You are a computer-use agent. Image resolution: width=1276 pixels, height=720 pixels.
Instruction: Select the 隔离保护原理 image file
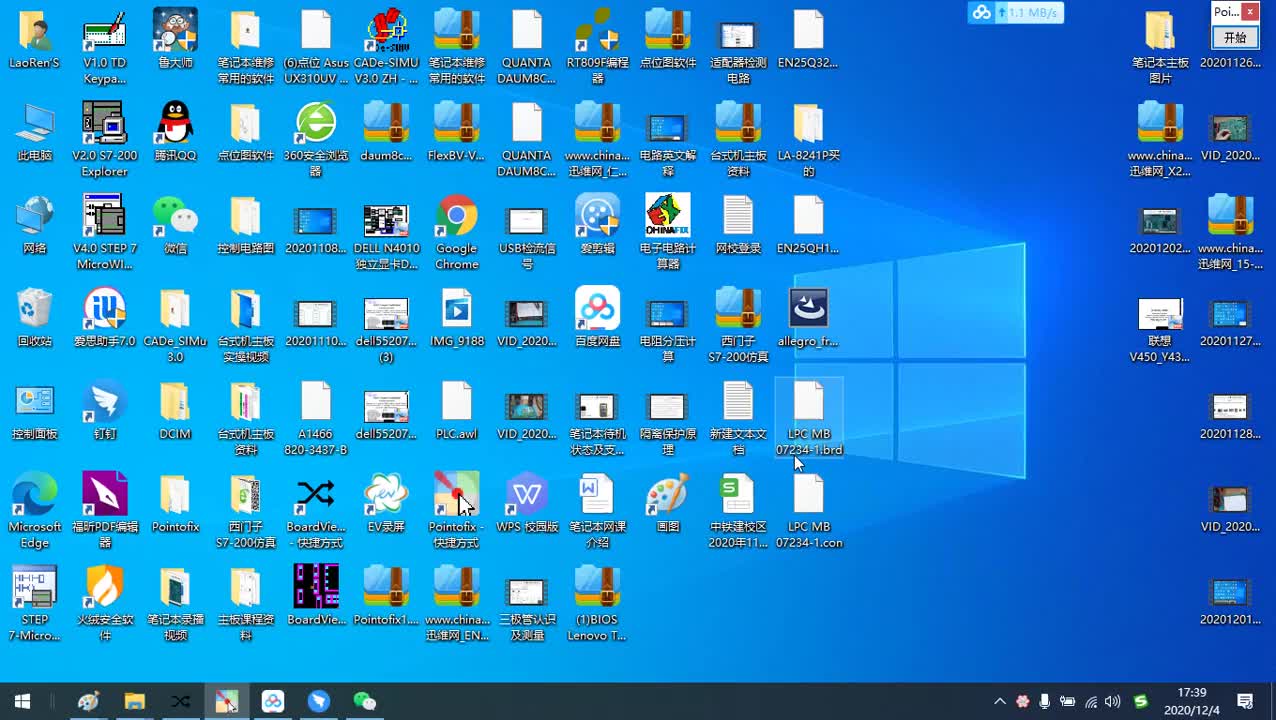click(668, 419)
